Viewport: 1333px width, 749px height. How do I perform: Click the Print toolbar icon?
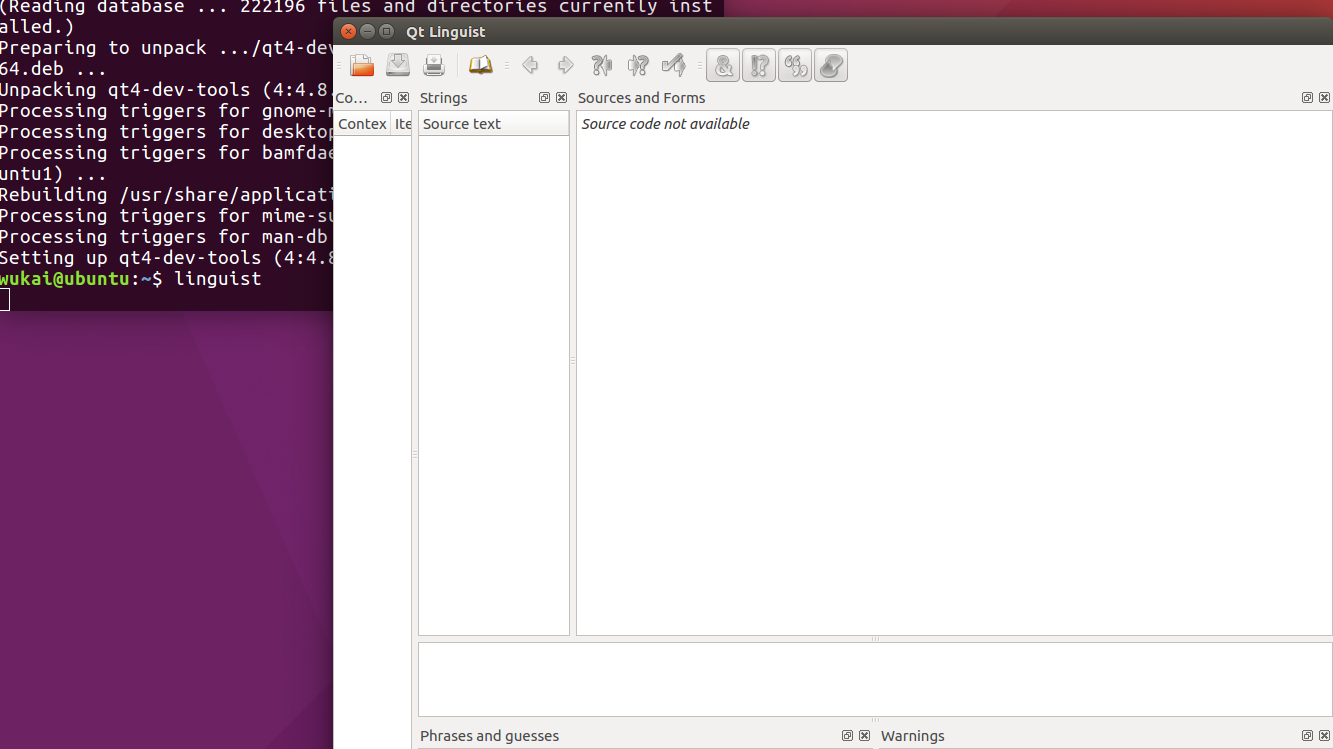(x=434, y=64)
